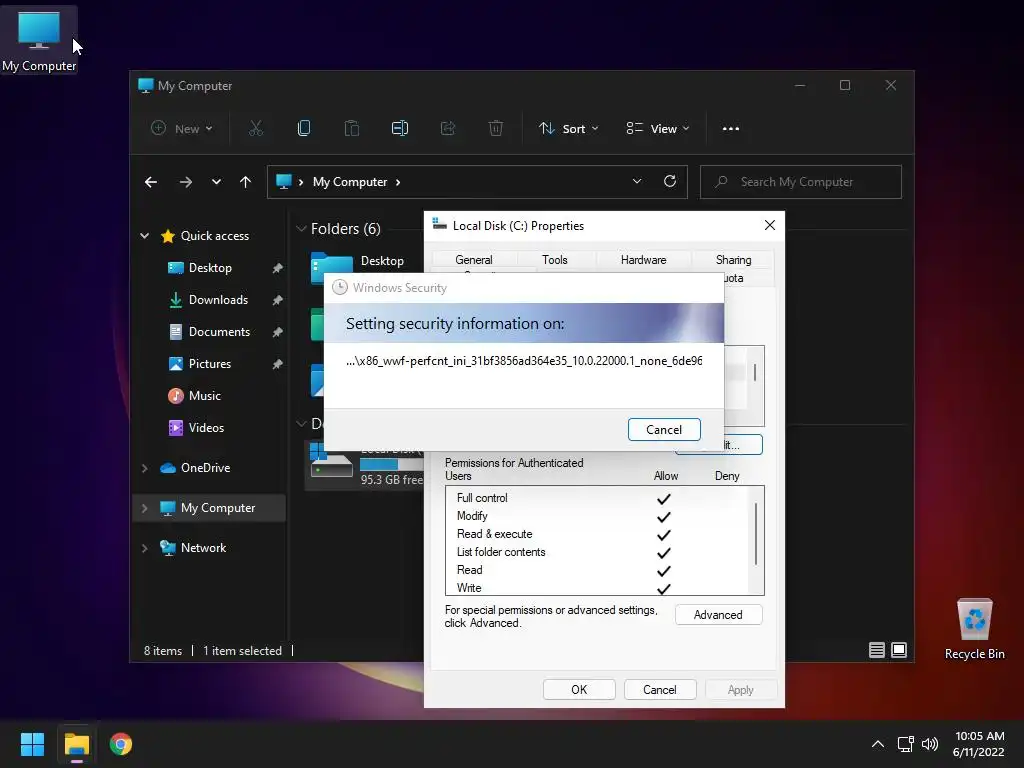The width and height of the screenshot is (1024, 768).
Task: Switch to details view layout icon
Action: coord(876,650)
